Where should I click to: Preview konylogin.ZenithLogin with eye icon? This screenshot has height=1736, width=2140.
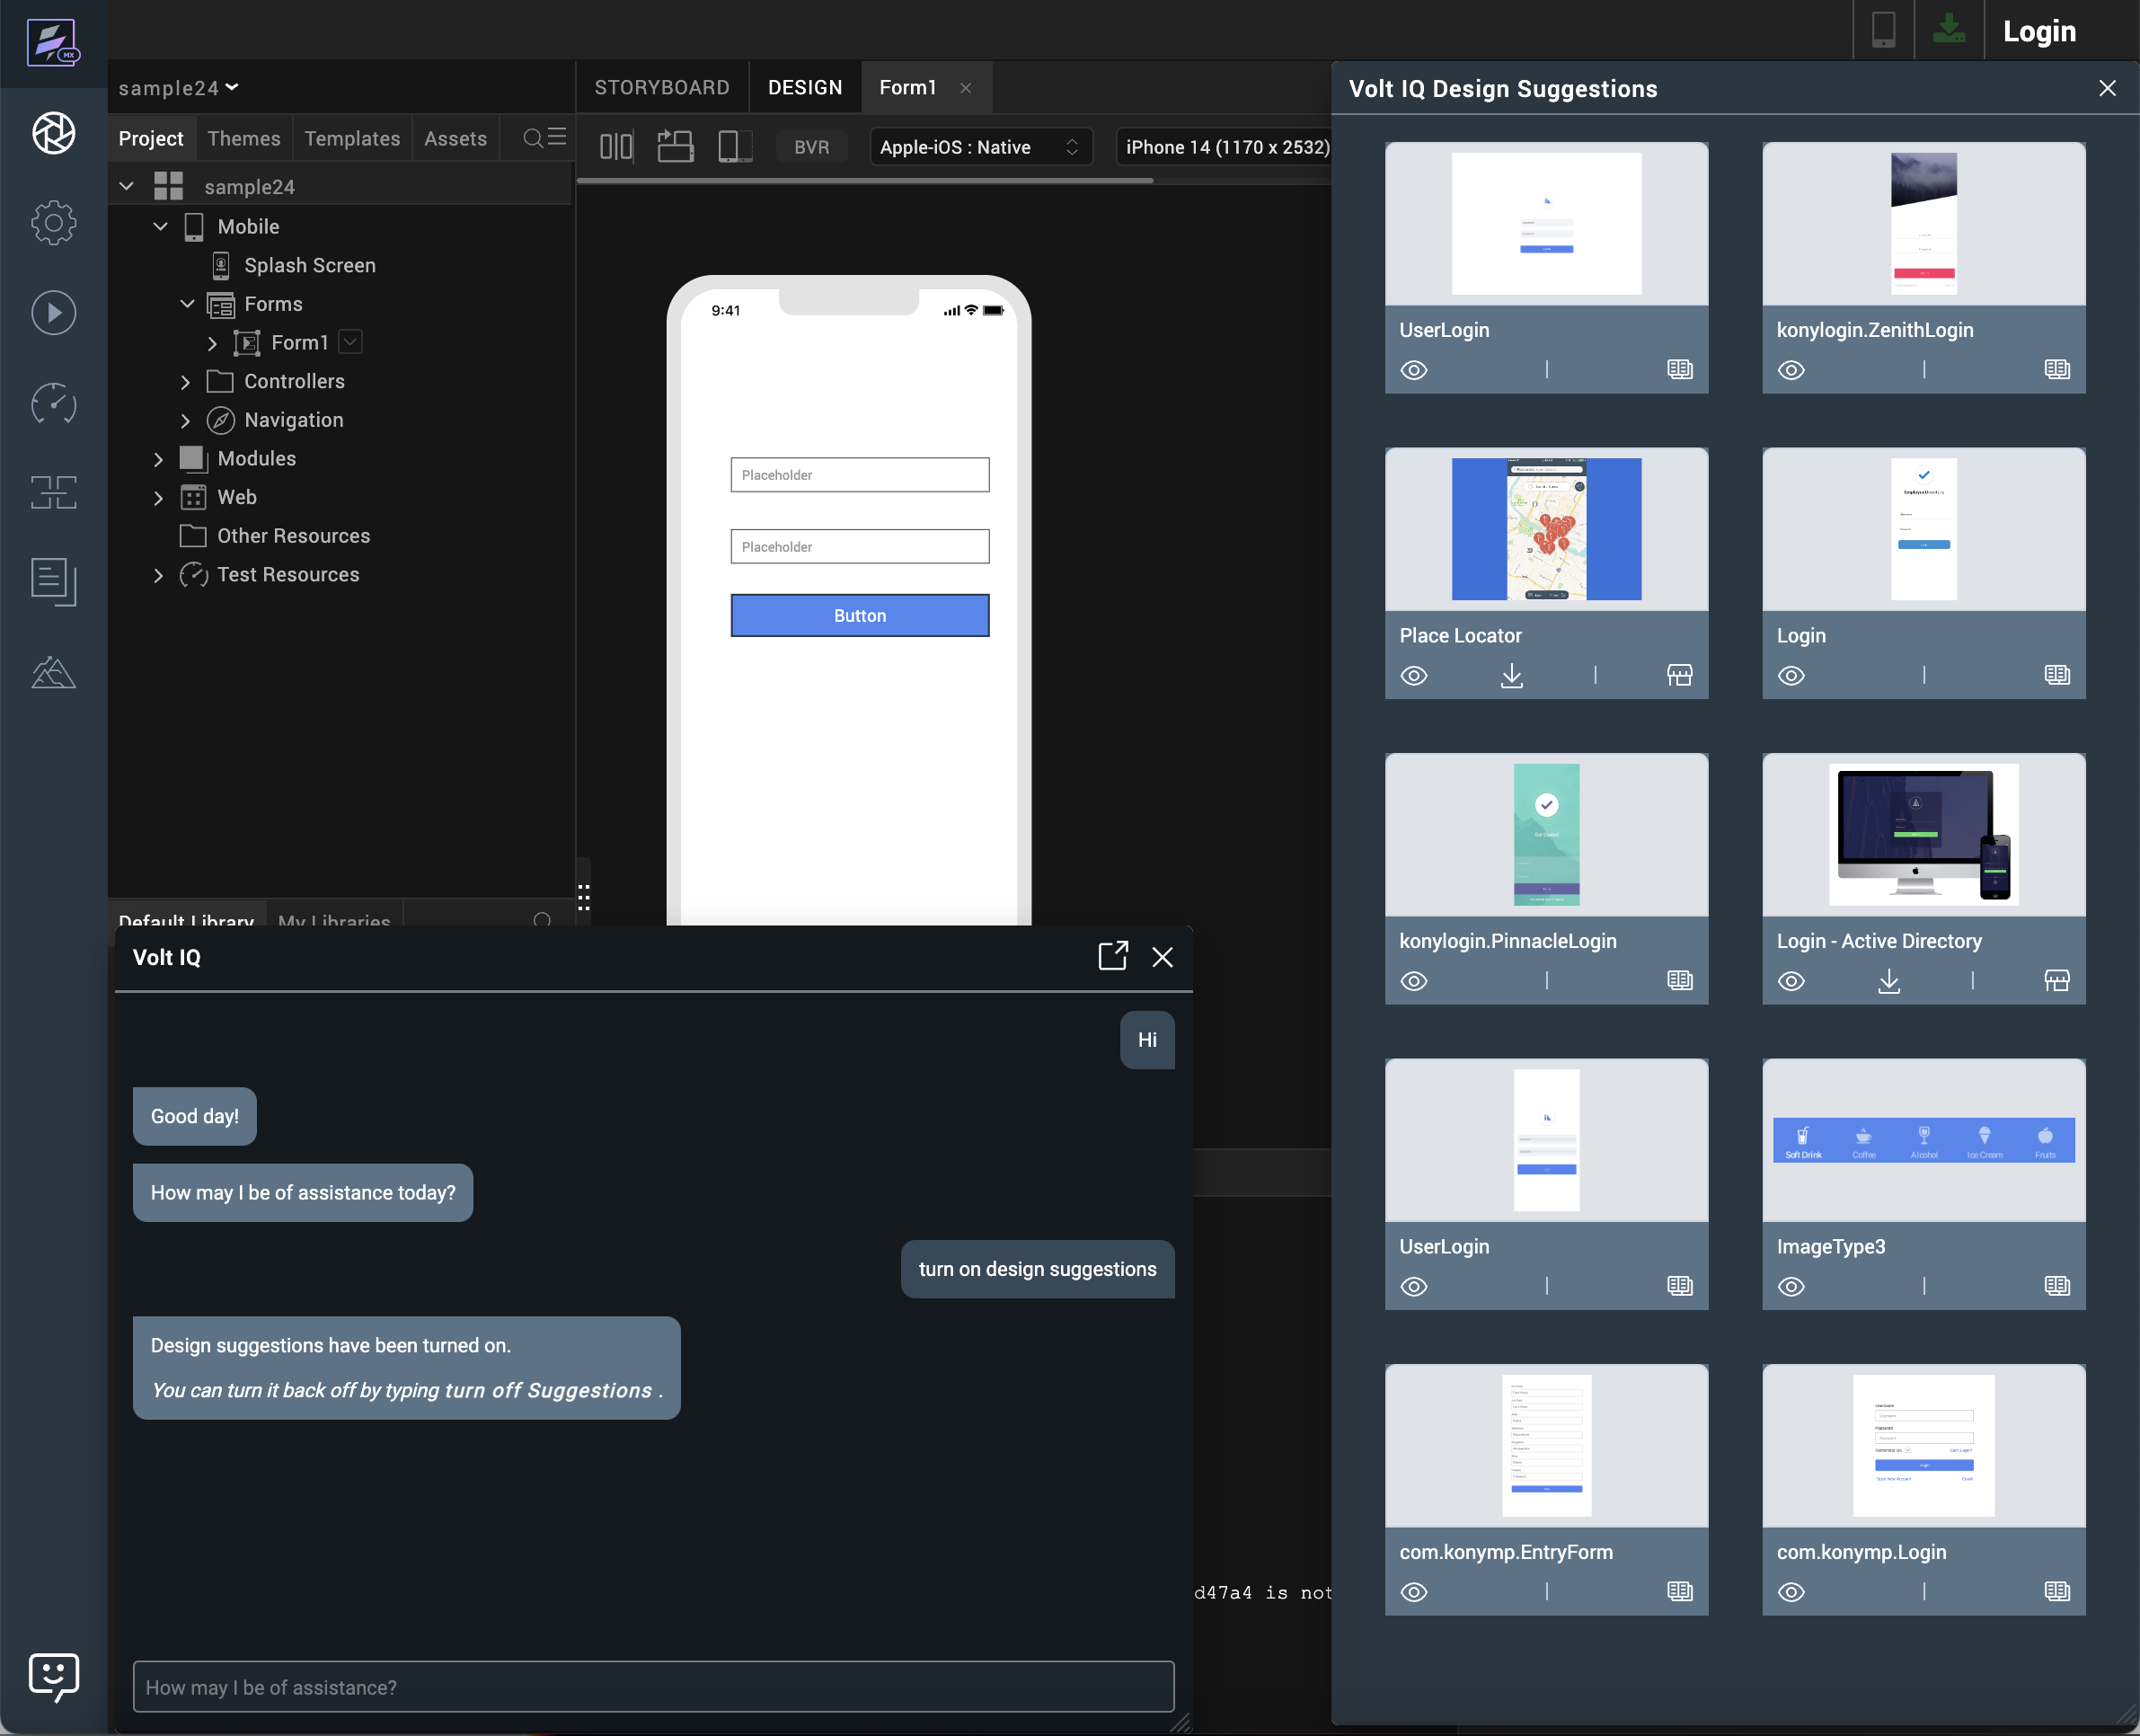click(1791, 370)
